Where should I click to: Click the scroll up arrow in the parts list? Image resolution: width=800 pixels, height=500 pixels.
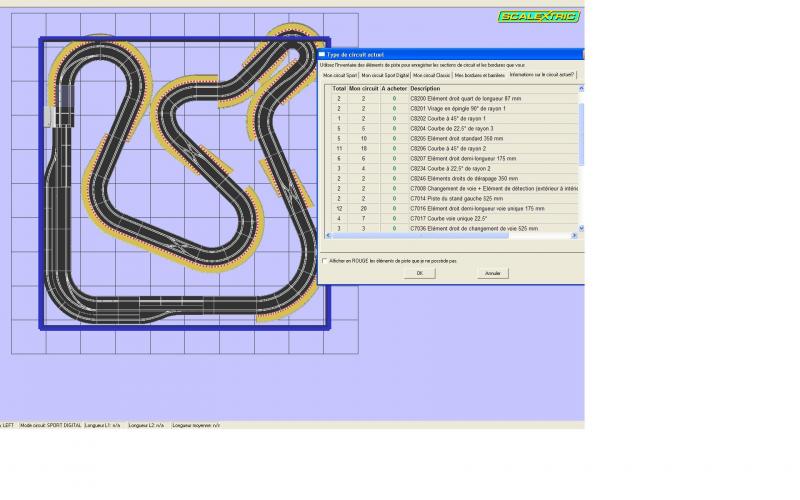pos(580,89)
